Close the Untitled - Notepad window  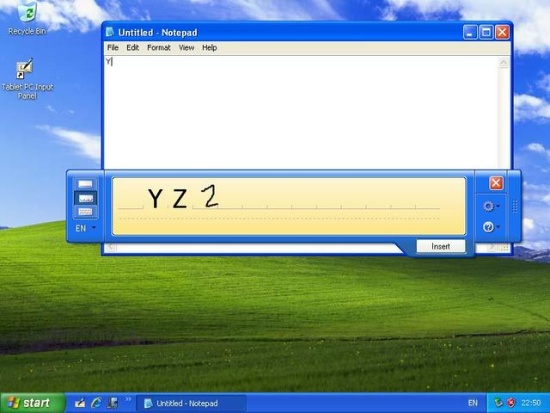(502, 32)
